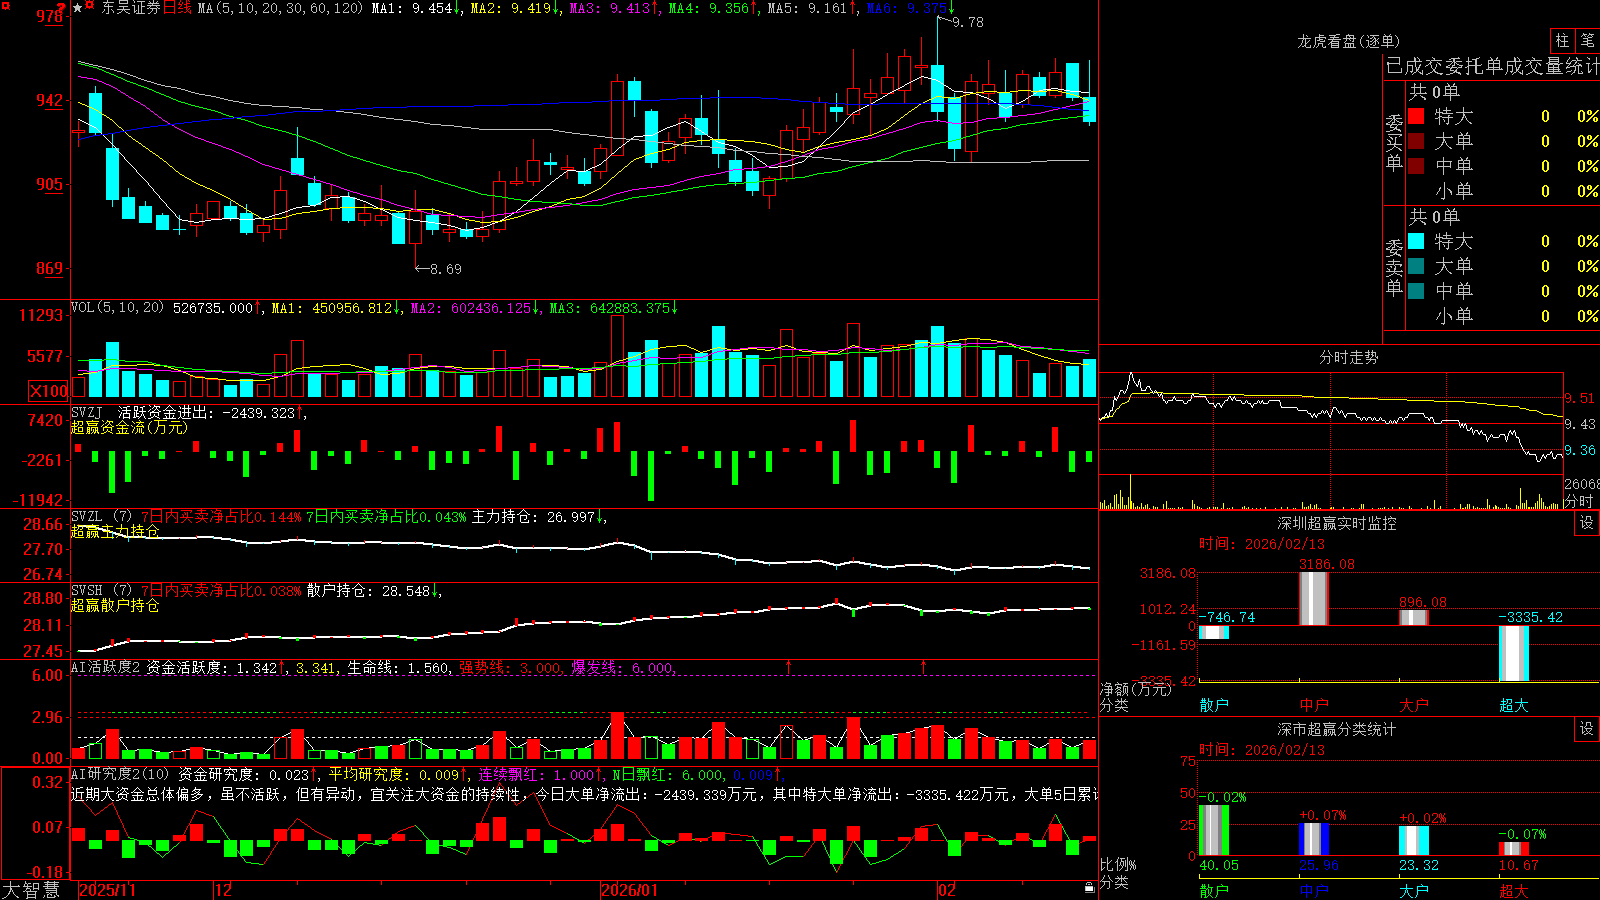Click the lock icon on the timeline axis
The image size is (1600, 900).
tap(1089, 888)
